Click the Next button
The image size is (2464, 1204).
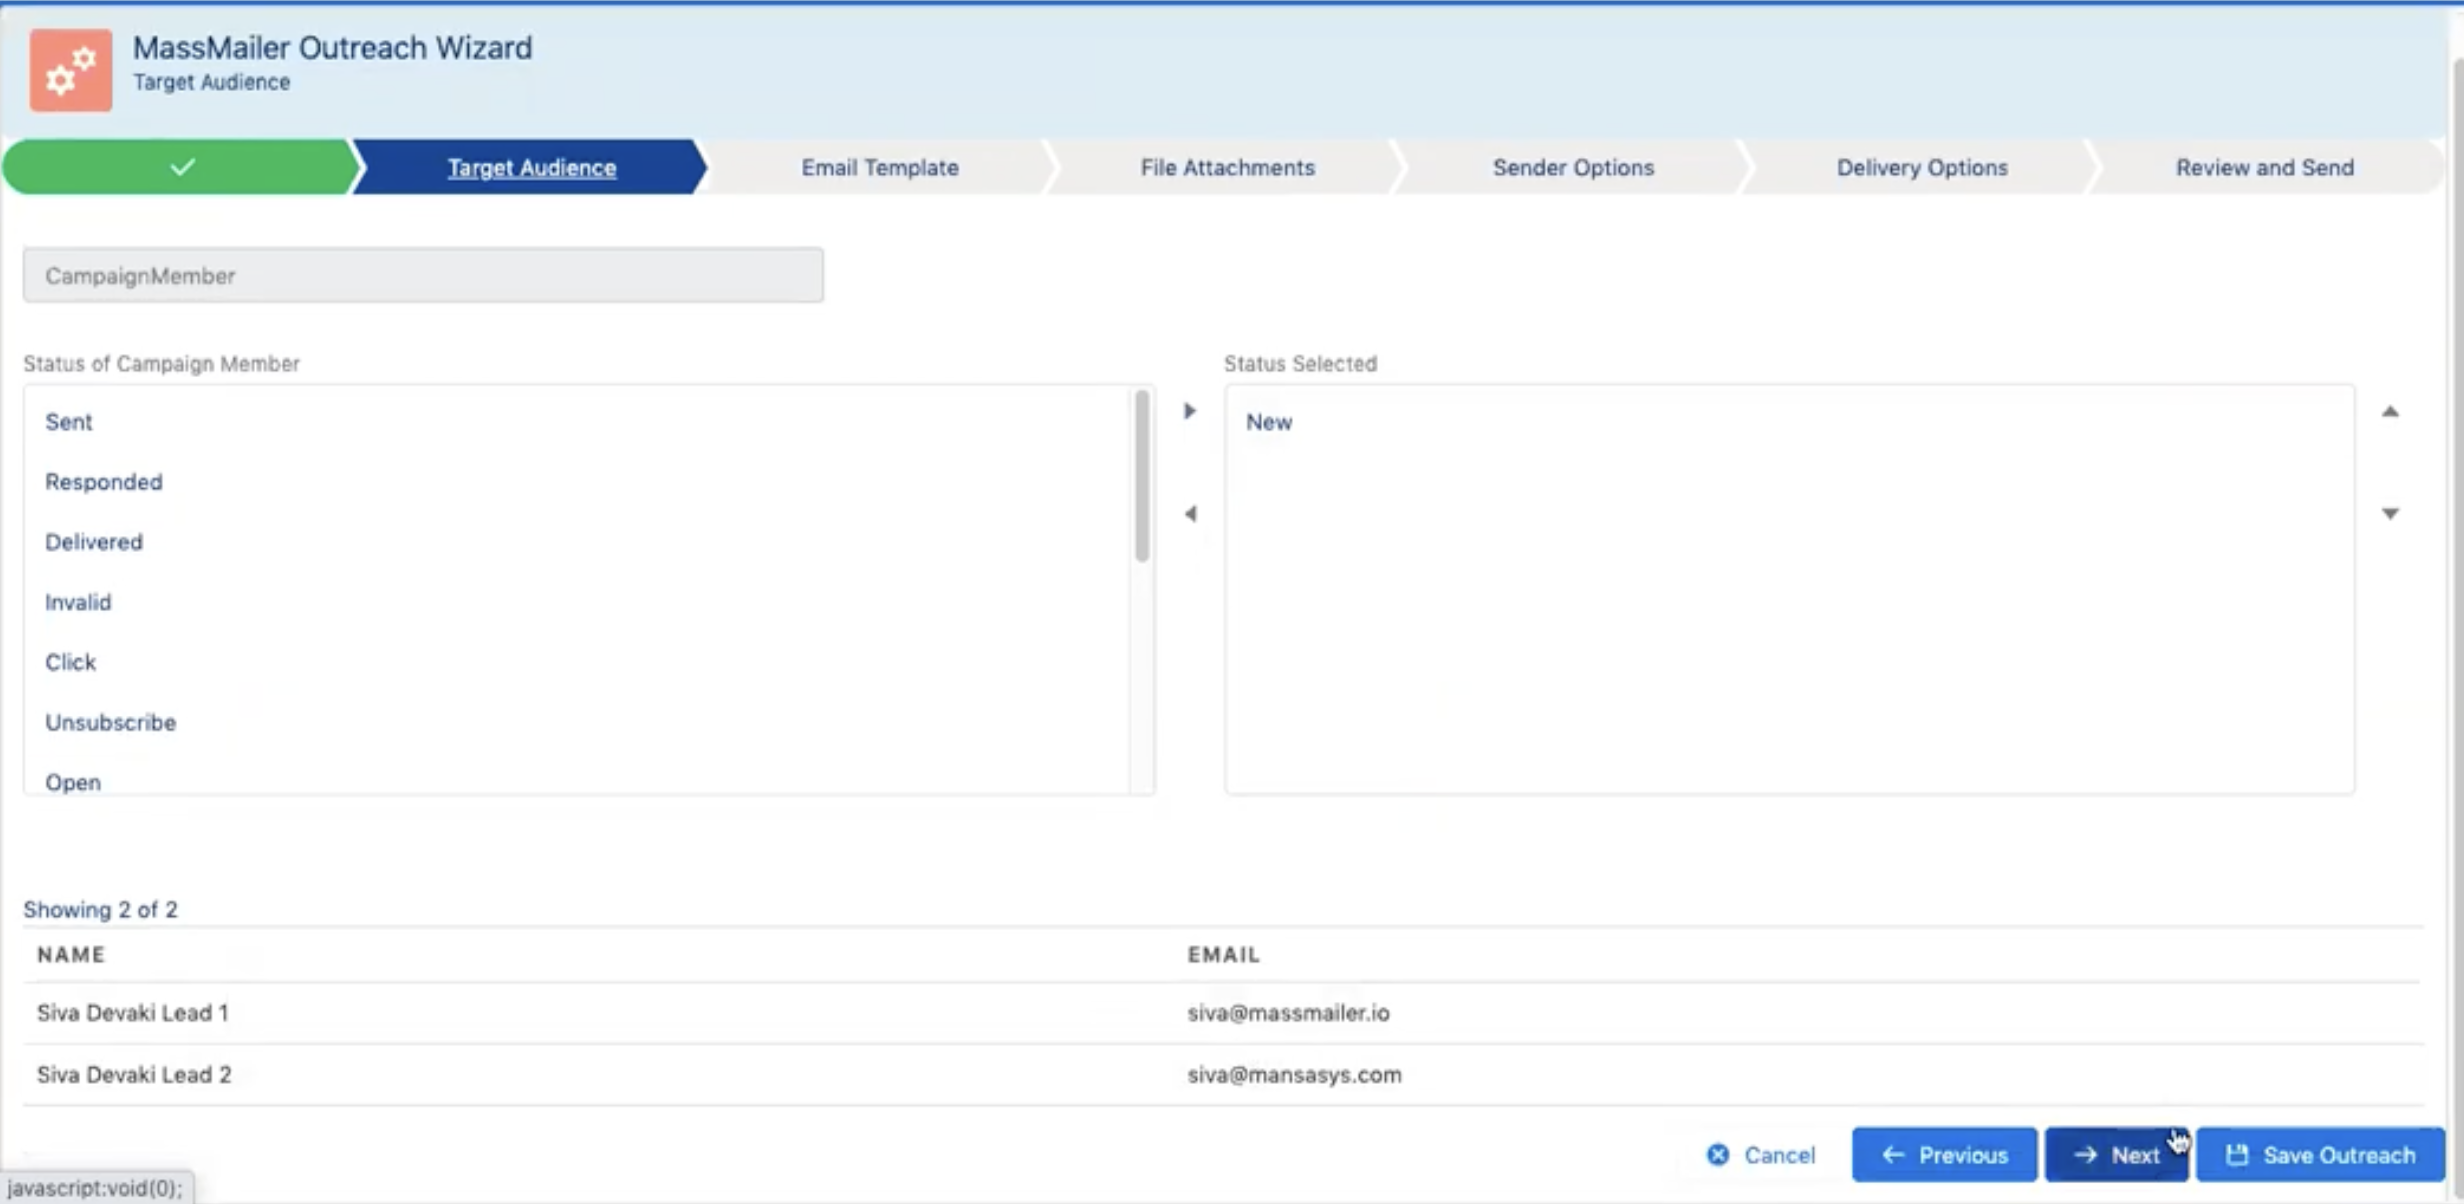point(2116,1155)
